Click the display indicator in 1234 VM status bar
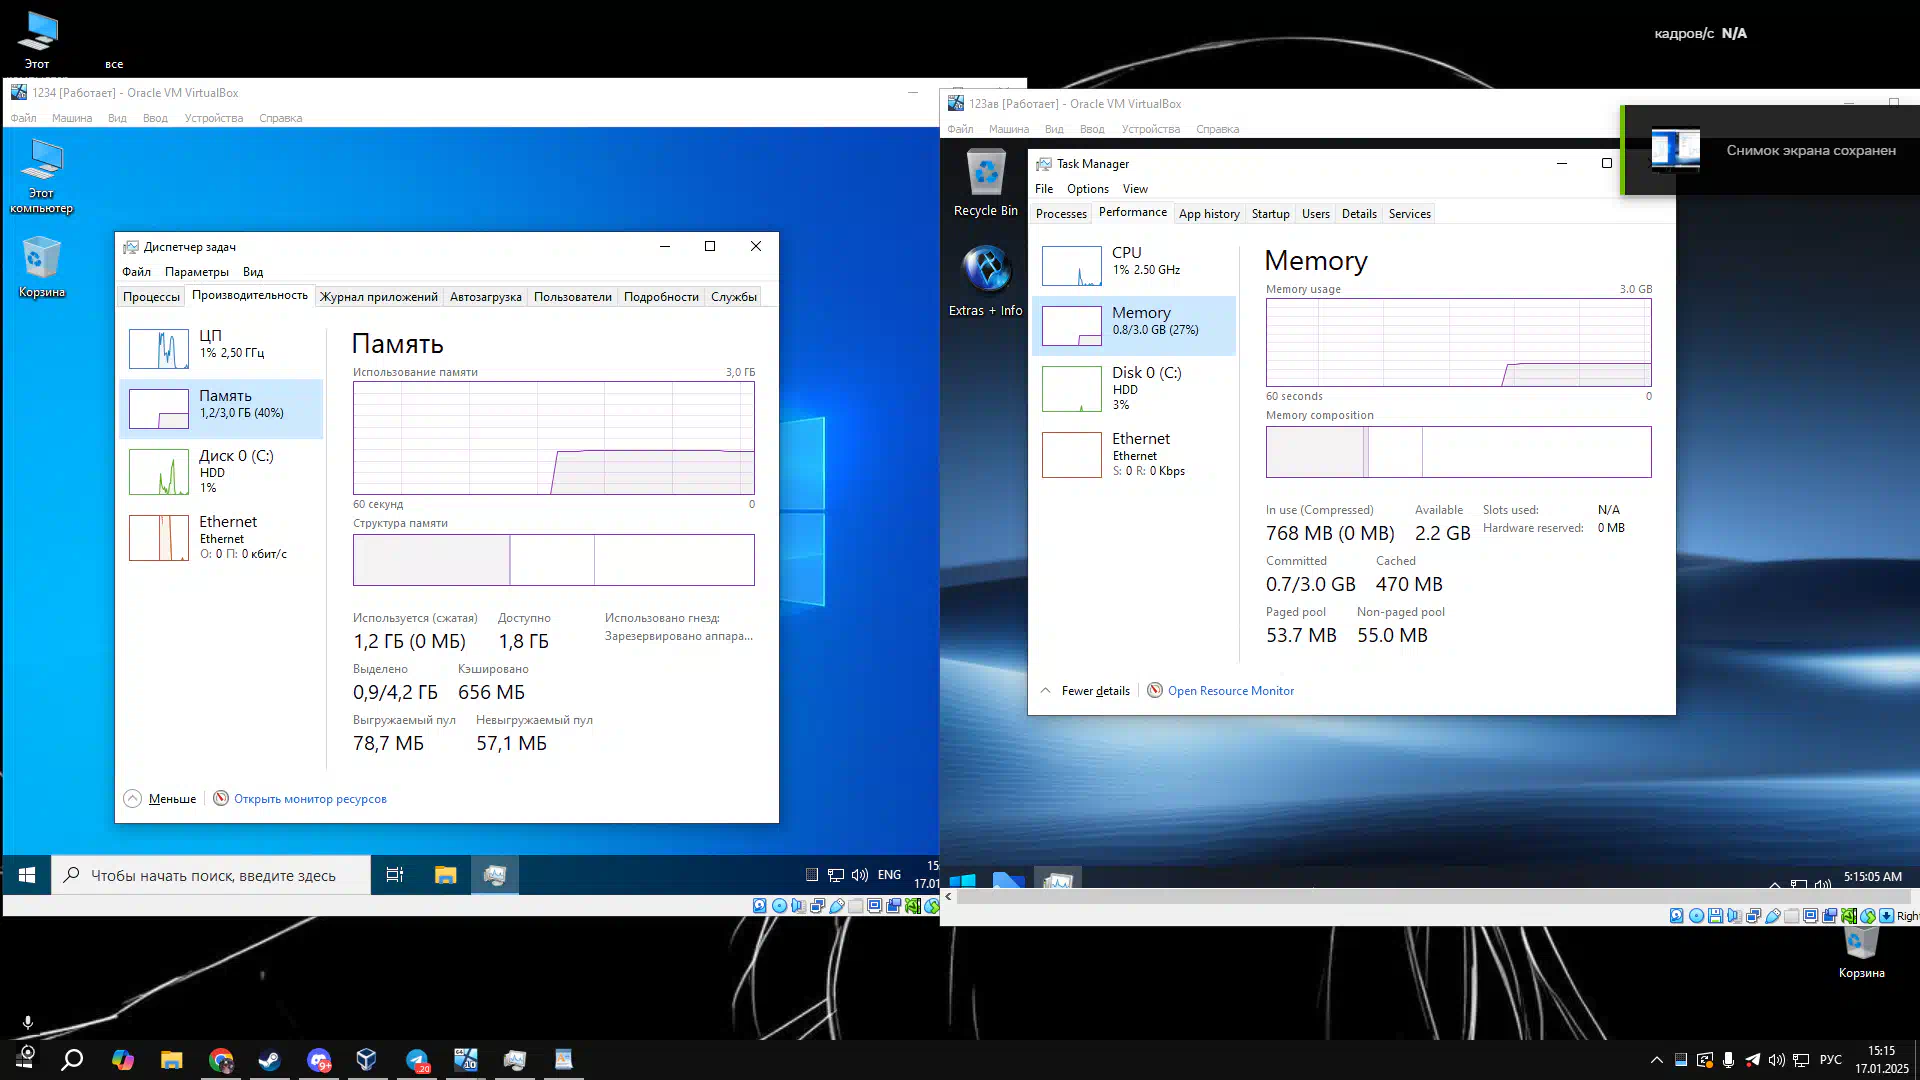Image resolution: width=1920 pixels, height=1080 pixels. [x=875, y=906]
